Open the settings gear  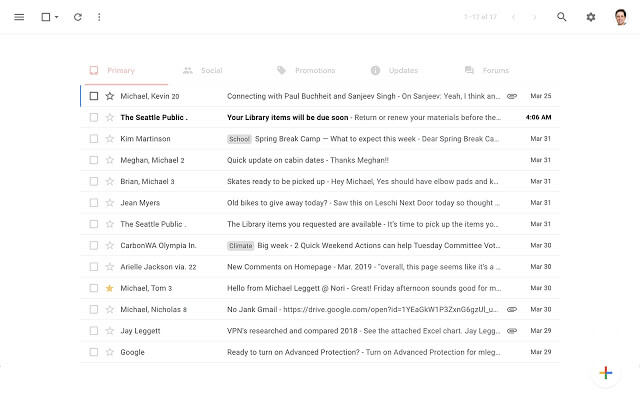coord(590,17)
